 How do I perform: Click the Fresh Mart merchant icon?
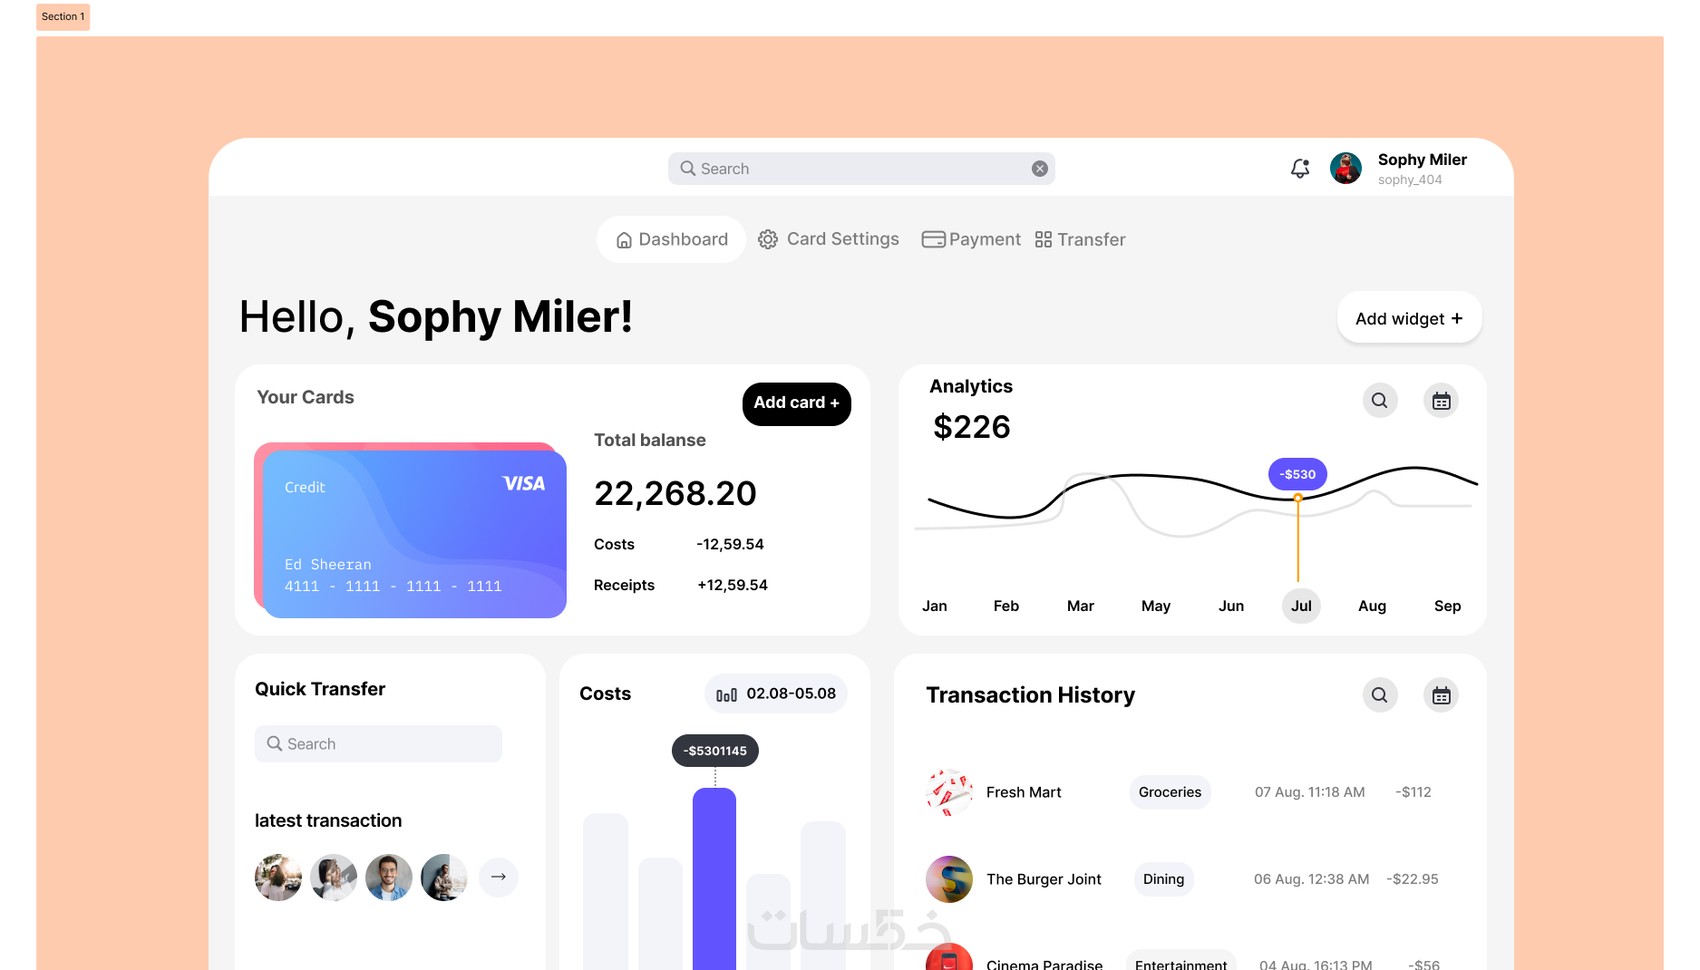(949, 792)
